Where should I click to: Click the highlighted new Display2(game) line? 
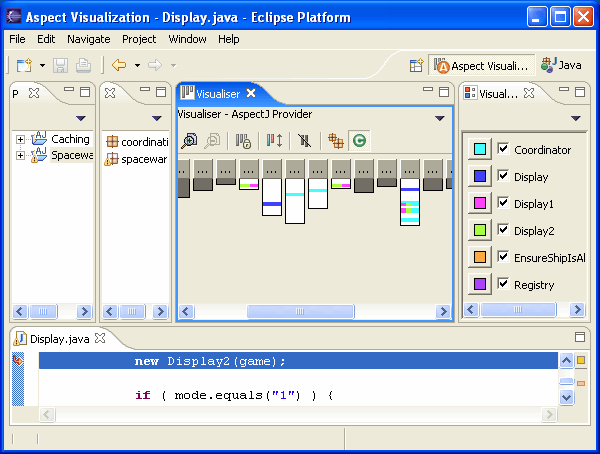[298, 361]
